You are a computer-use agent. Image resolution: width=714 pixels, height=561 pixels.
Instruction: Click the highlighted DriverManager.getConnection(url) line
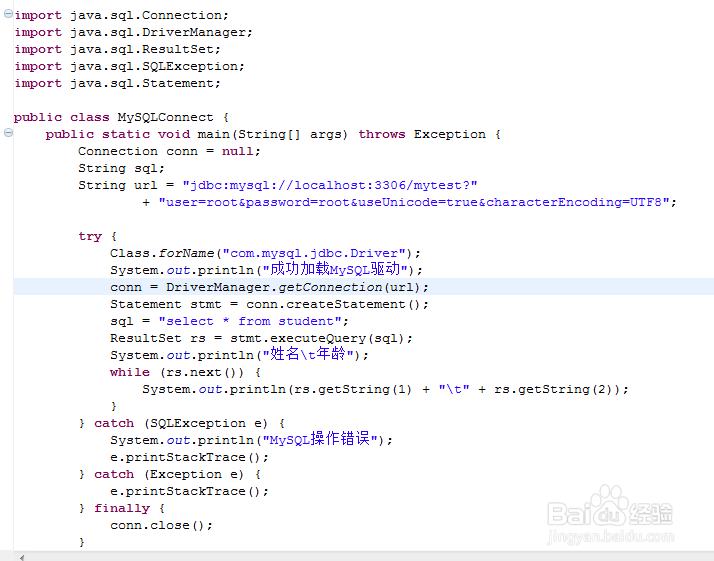point(269,287)
